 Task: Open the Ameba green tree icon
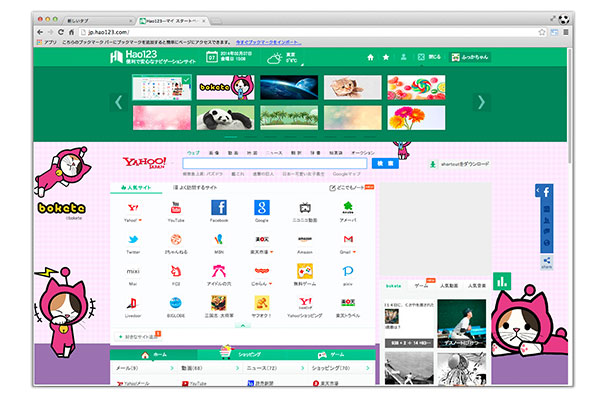click(347, 207)
